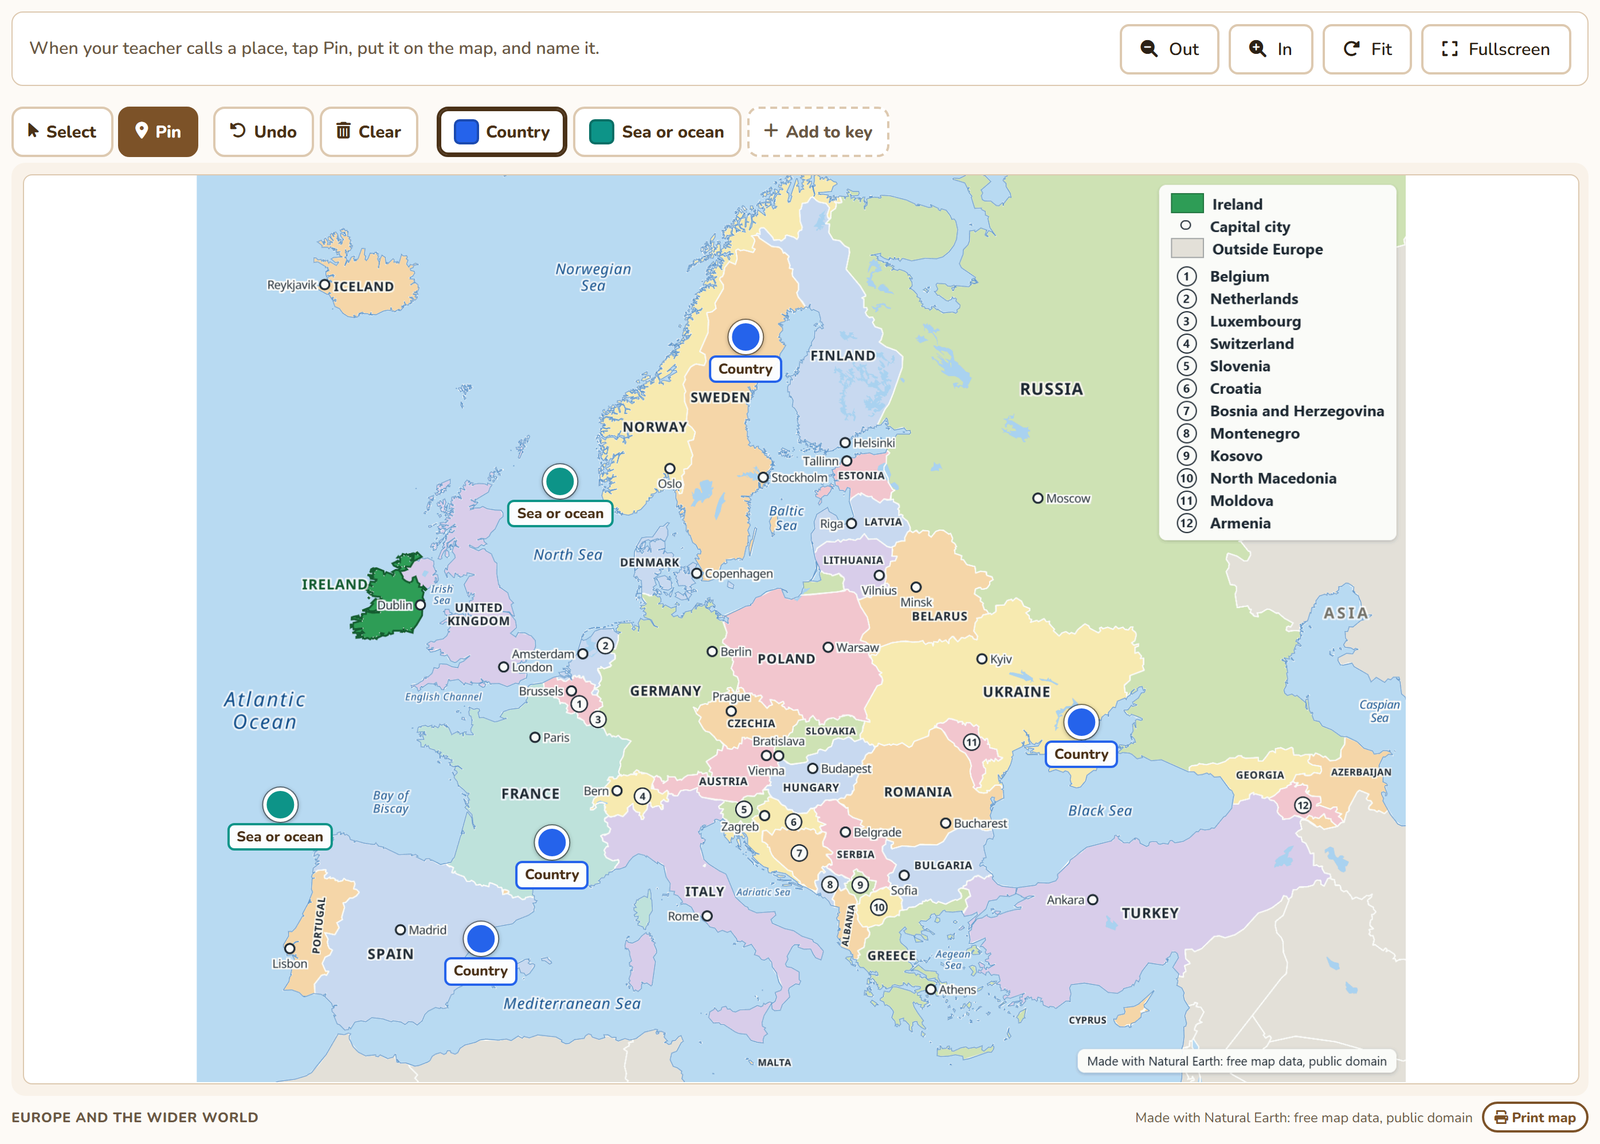Choose the Country key category
The image size is (1600, 1144).
502,132
